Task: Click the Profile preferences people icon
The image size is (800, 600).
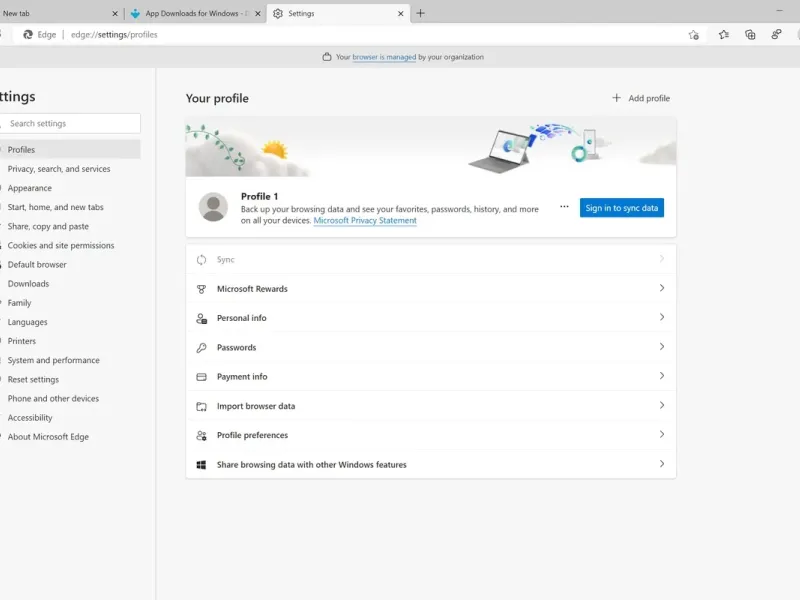Action: pyautogui.click(x=202, y=436)
